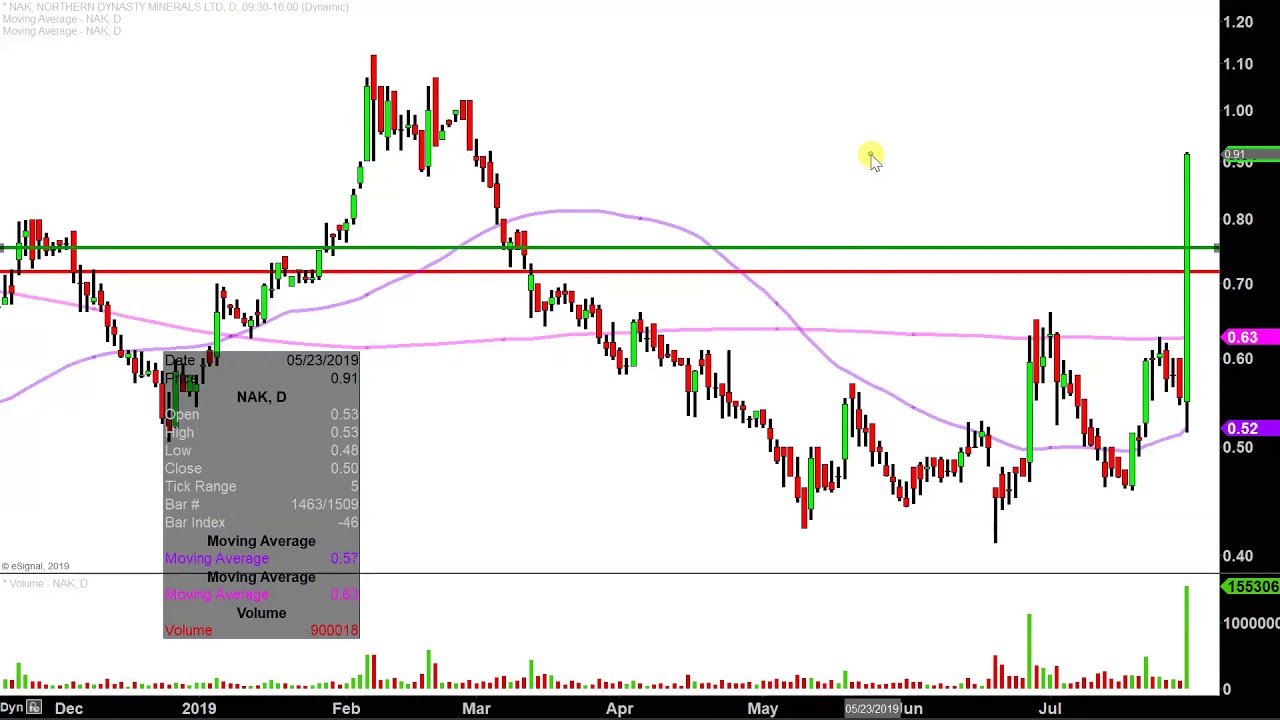
Task: Click the 1.20 price scale label
Action: 1238,22
